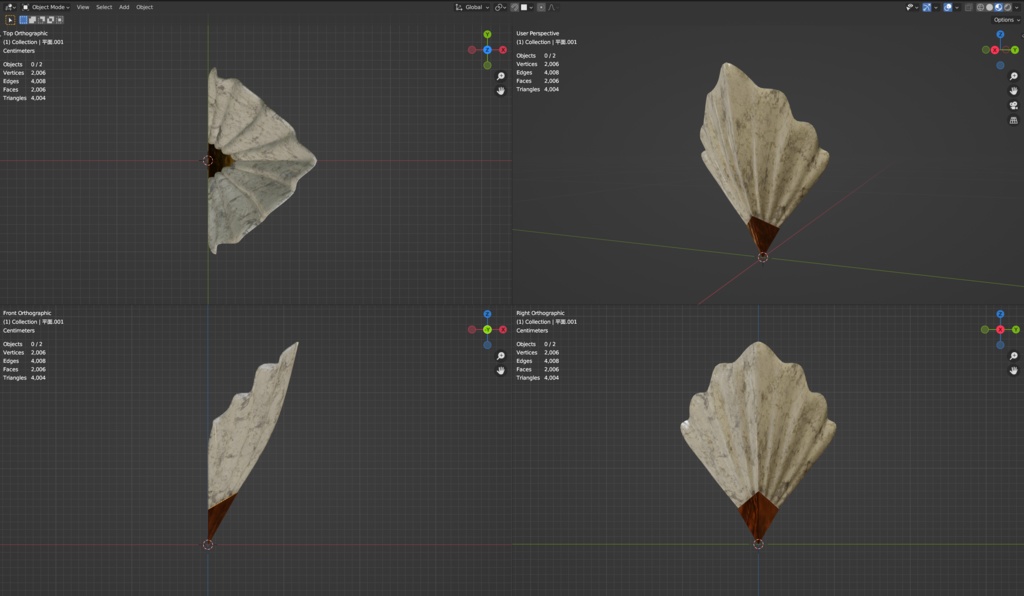The width and height of the screenshot is (1024, 596).
Task: Open the View menu
Action: [83, 7]
